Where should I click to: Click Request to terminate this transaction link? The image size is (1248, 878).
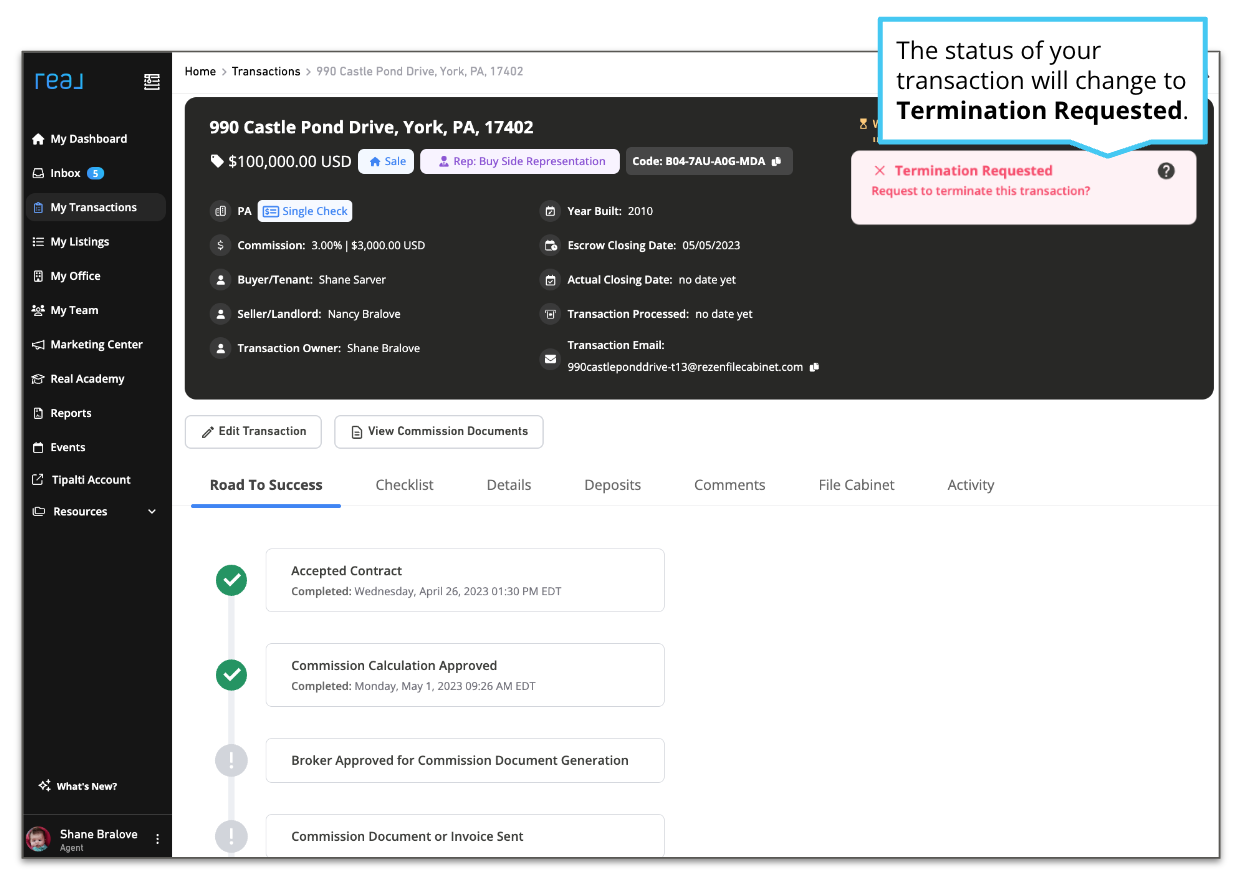pyautogui.click(x=980, y=191)
